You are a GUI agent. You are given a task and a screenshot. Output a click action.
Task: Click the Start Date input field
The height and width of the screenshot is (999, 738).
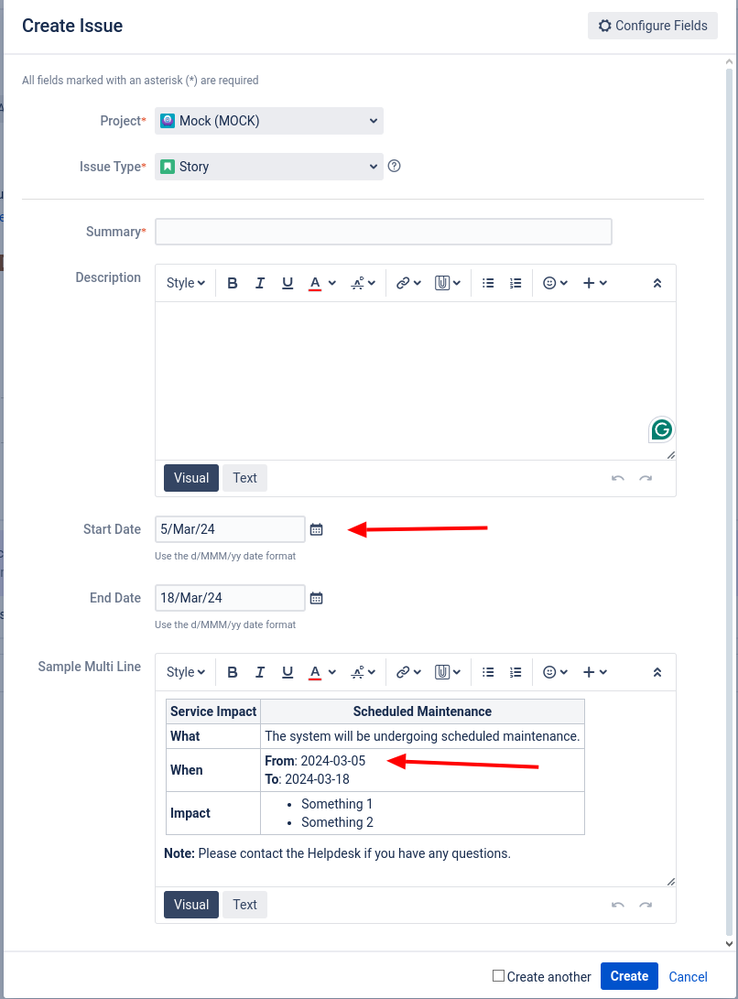tap(230, 529)
